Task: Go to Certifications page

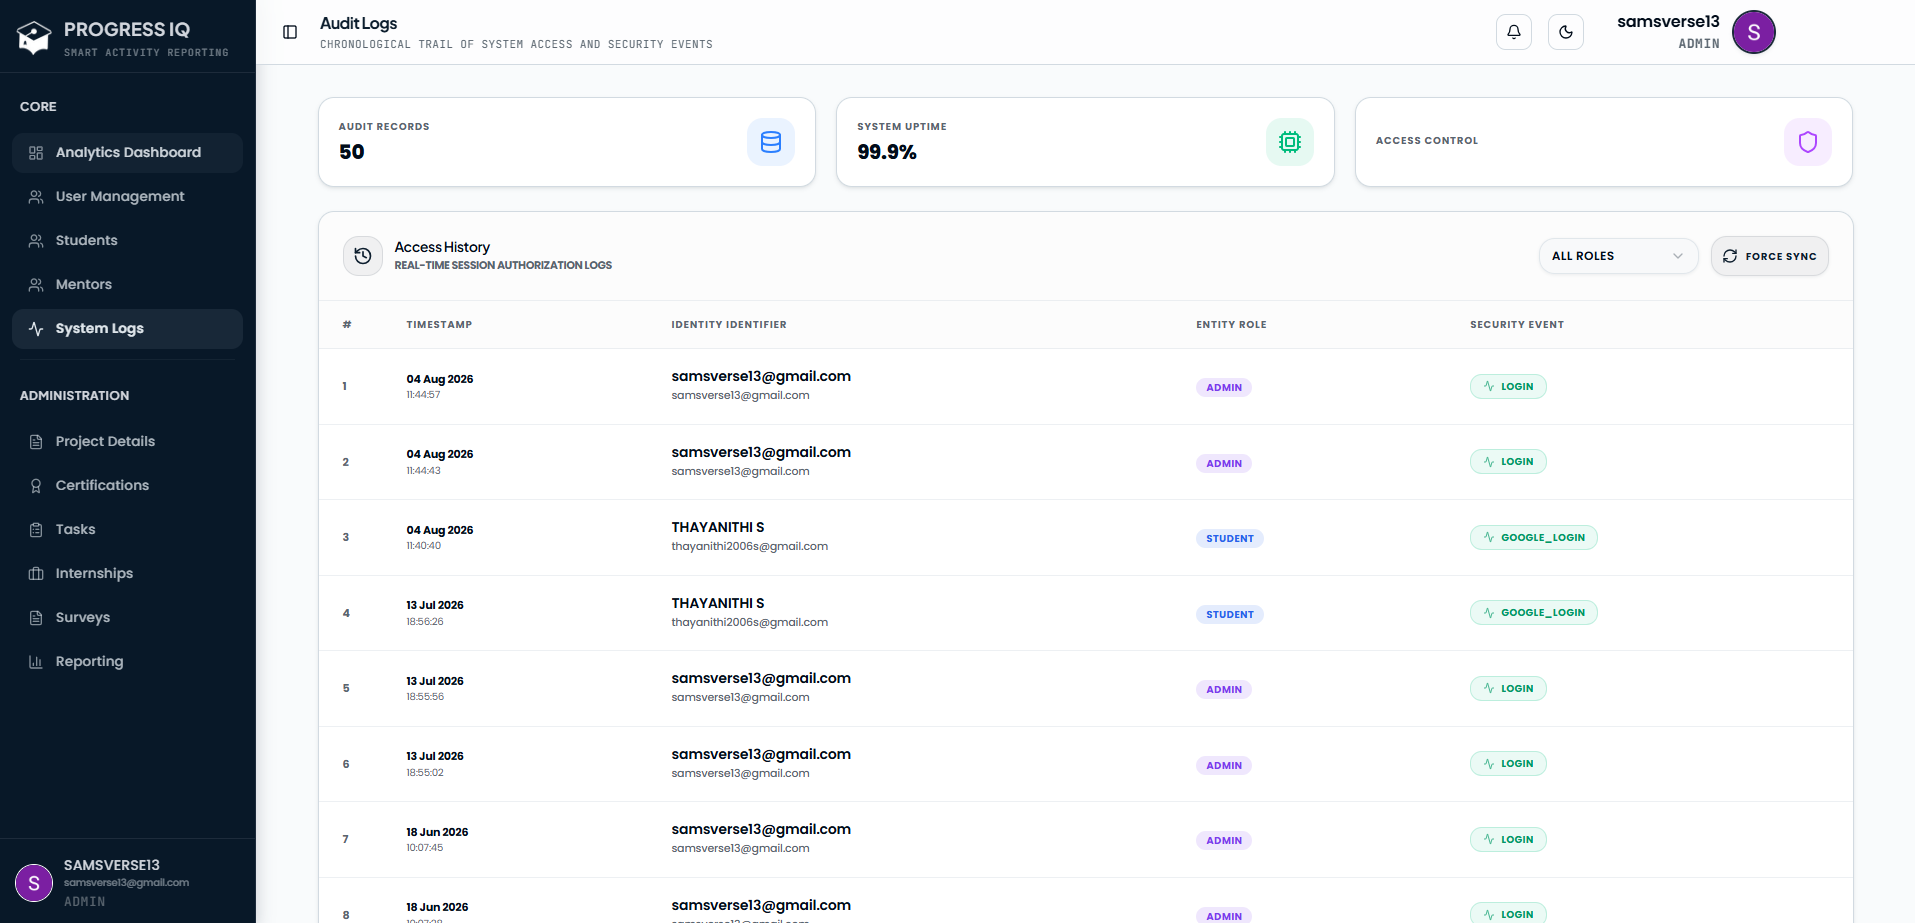Action: click(127, 486)
